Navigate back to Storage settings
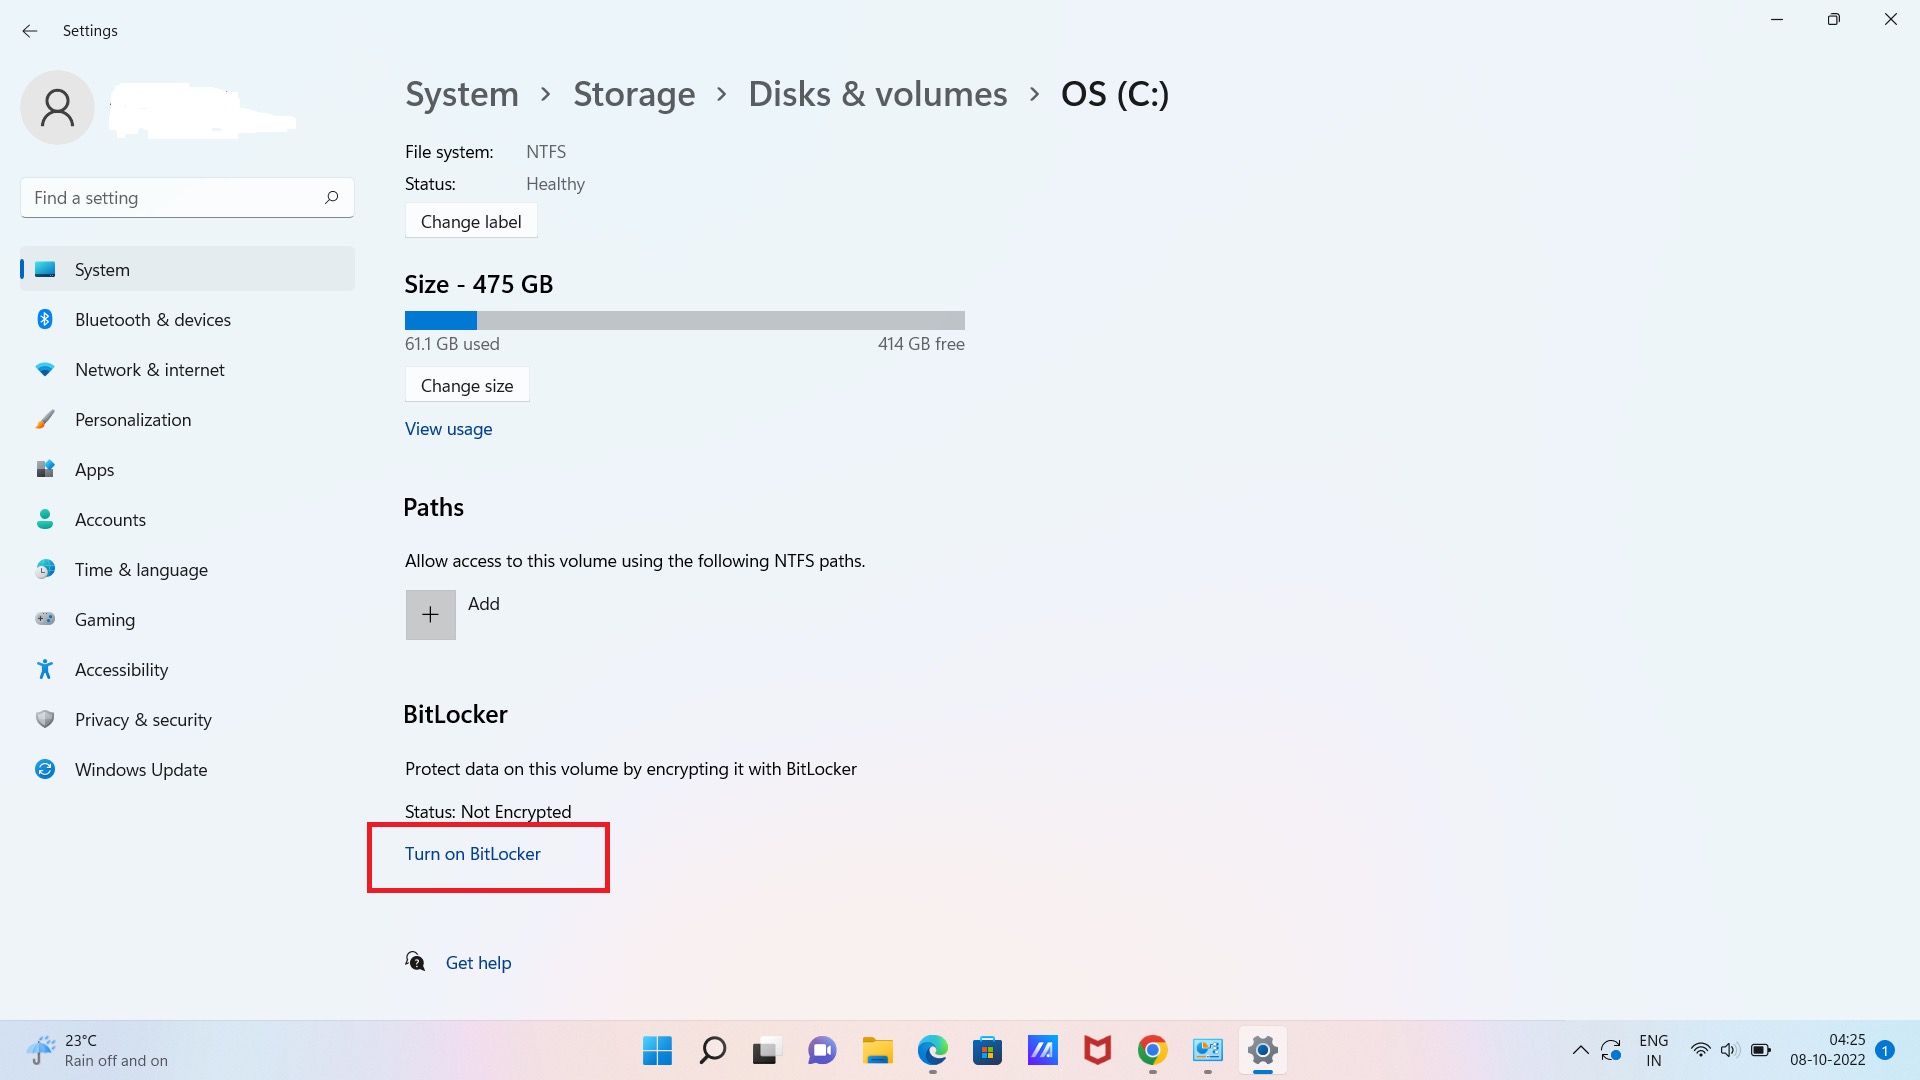This screenshot has width=1920, height=1080. 634,92
